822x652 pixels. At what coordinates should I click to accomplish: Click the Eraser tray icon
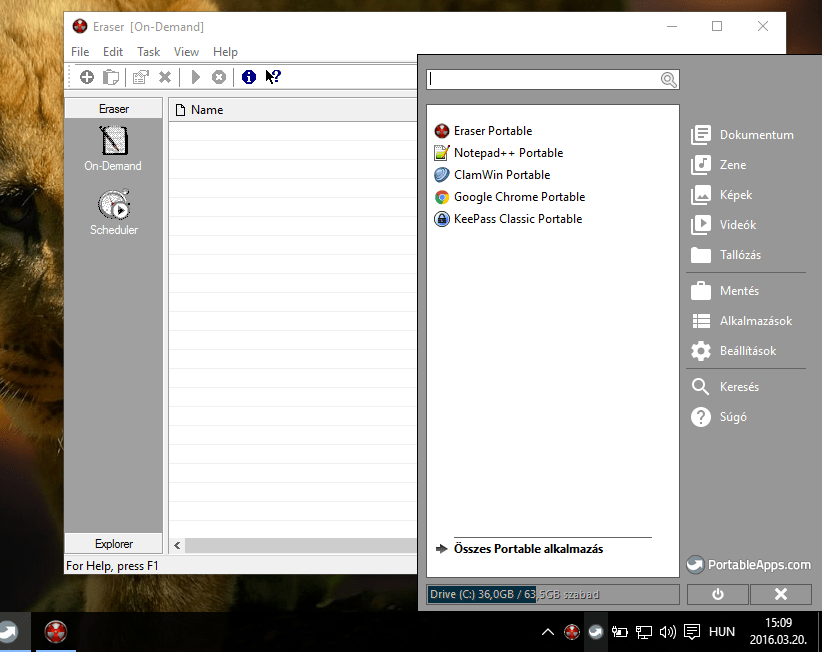coord(571,632)
